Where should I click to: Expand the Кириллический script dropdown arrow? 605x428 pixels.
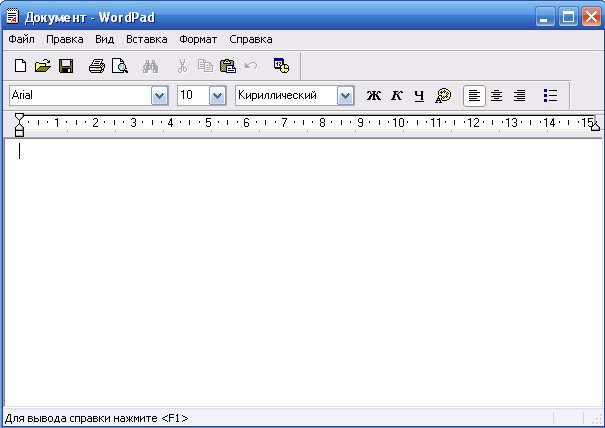[x=345, y=95]
